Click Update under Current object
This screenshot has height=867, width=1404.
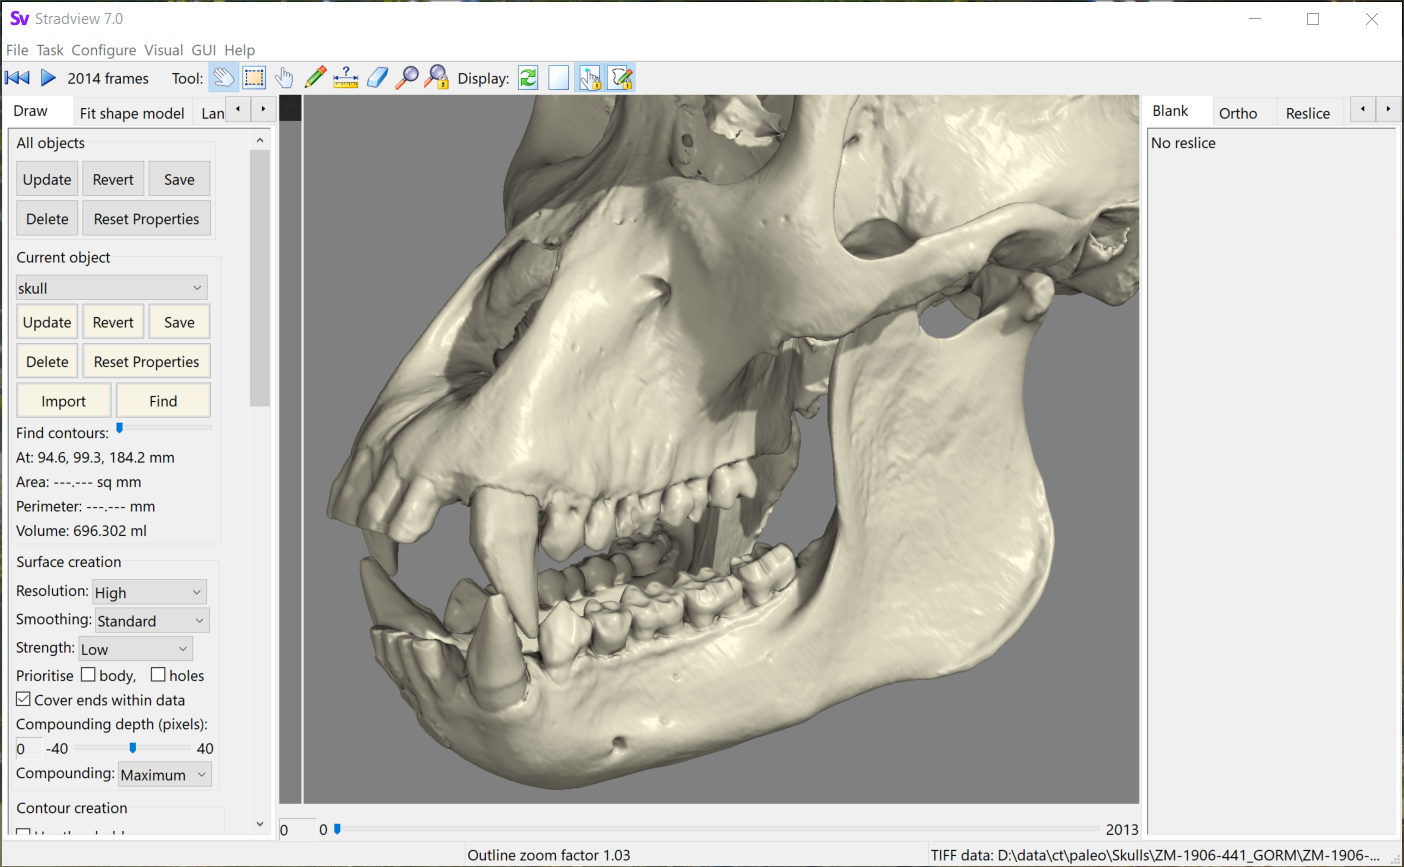[47, 322]
